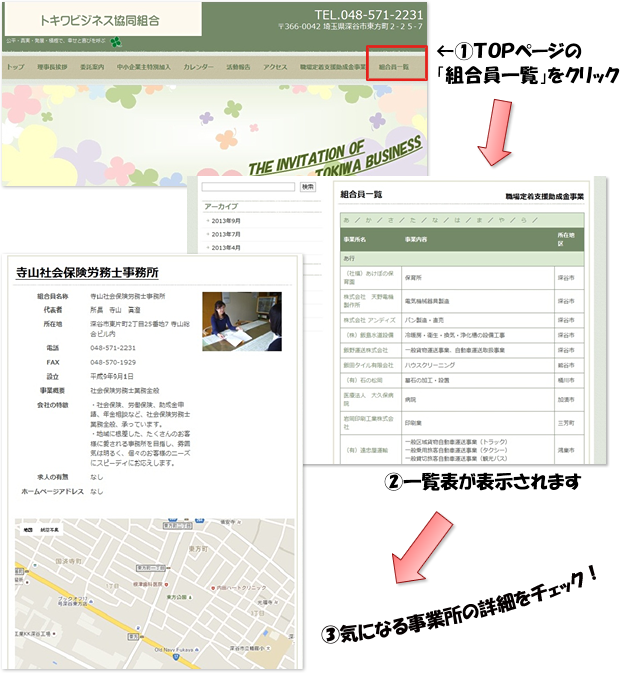Click the 寺山社会保険労務士事務所 title
The image size is (620, 673).
point(88,273)
